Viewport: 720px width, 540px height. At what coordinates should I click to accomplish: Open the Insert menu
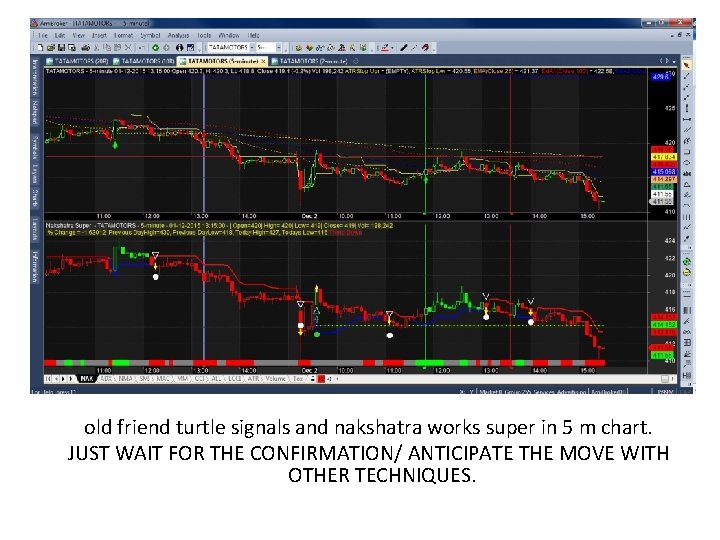click(x=99, y=35)
